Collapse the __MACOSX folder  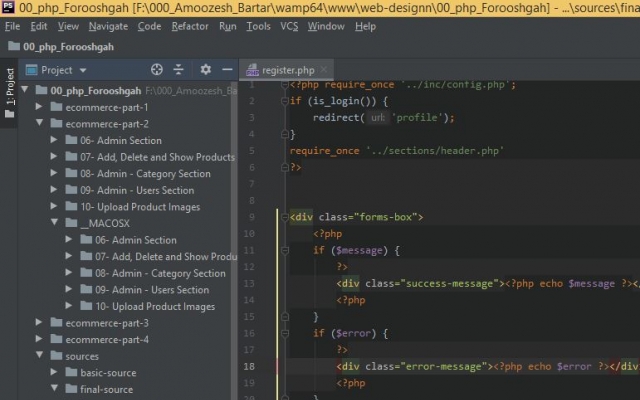55,222
